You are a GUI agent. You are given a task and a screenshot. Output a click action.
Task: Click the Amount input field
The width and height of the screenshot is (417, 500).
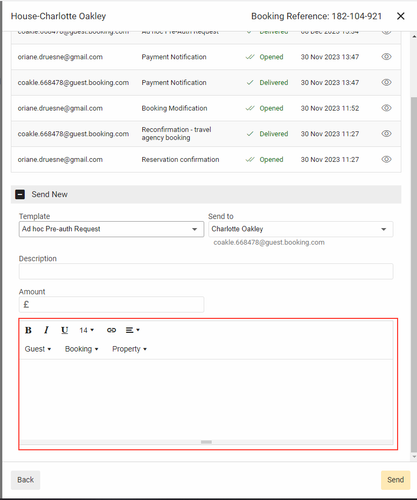111,305
